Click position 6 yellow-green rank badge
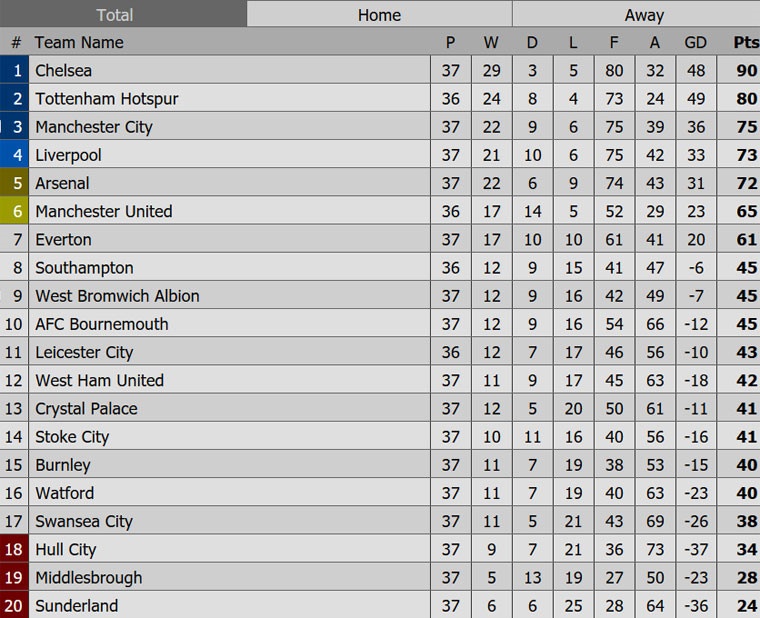Image resolution: width=760 pixels, height=618 pixels. pos(16,211)
